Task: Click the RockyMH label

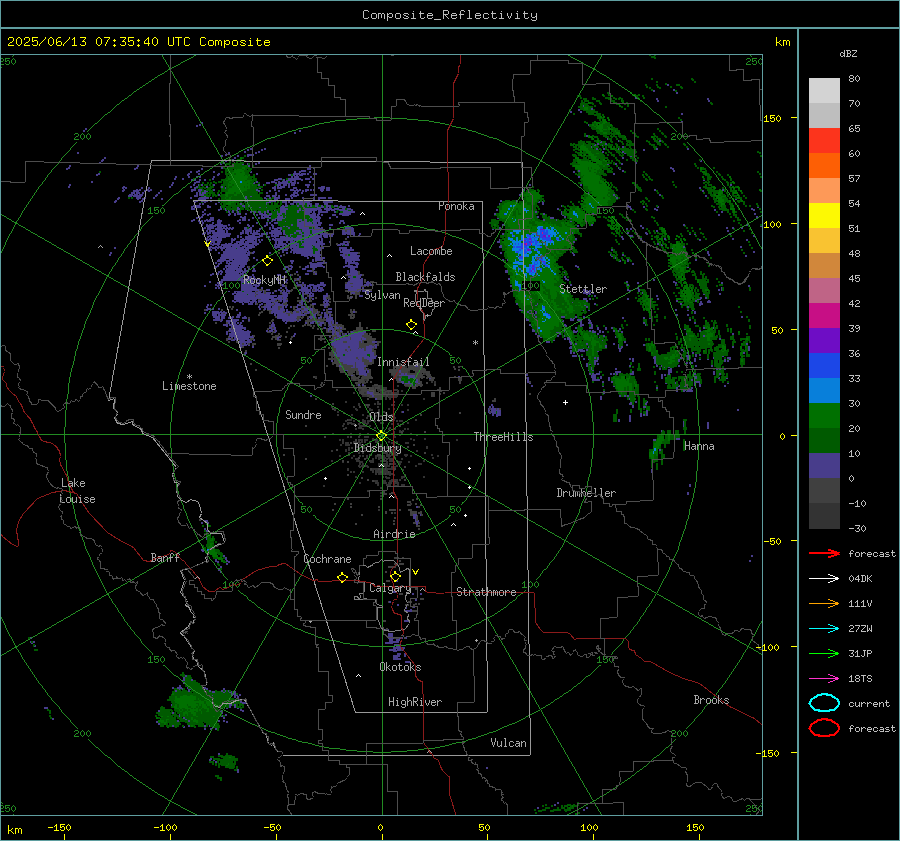Action: coord(265,280)
